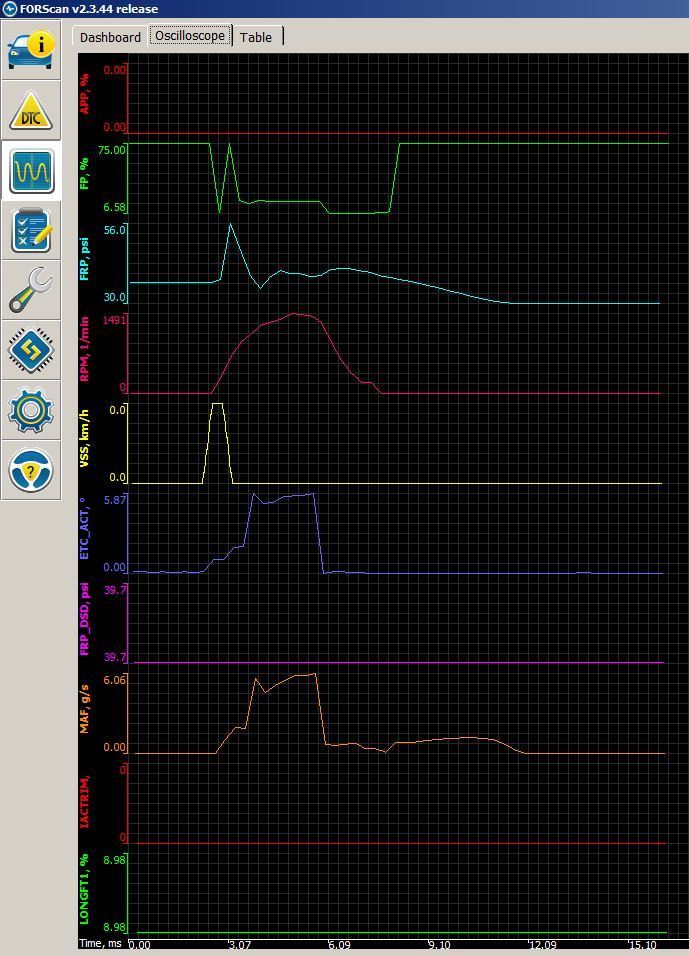Select the oscilloscope live data sidebar icon

[x=31, y=171]
